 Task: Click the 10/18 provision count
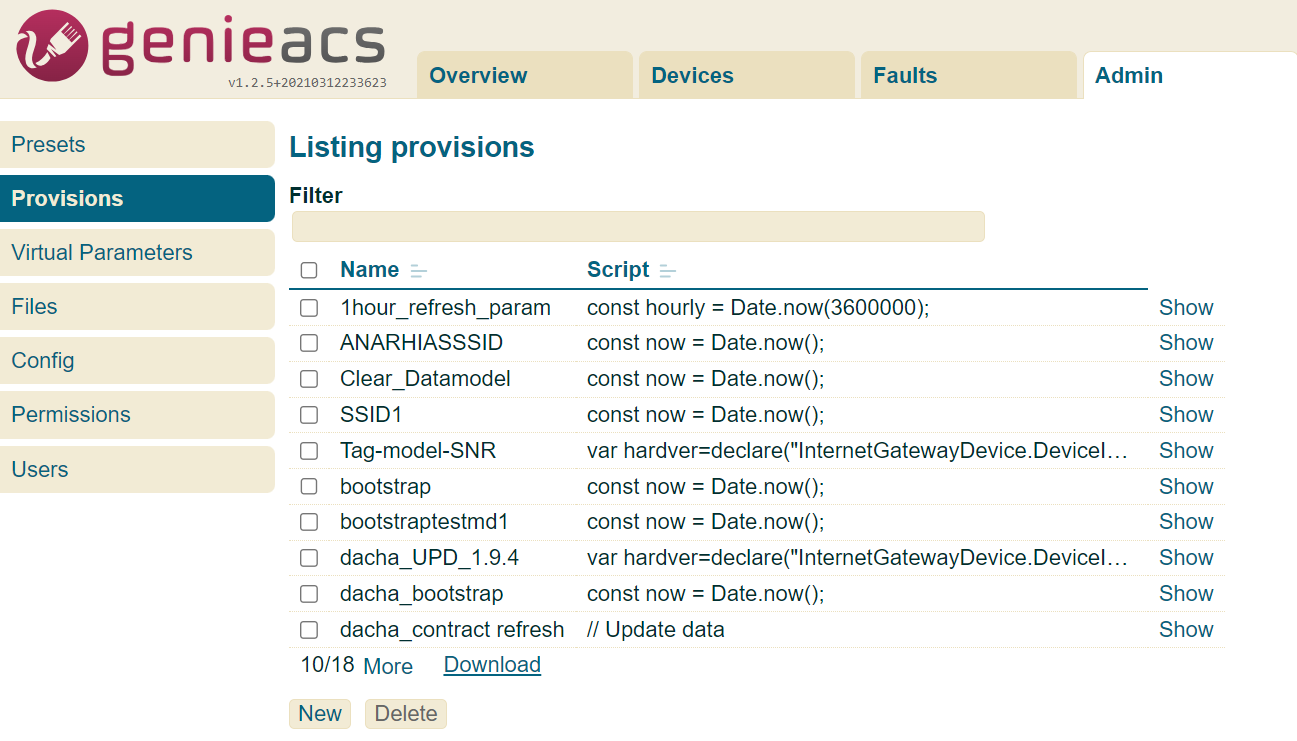(x=327, y=664)
